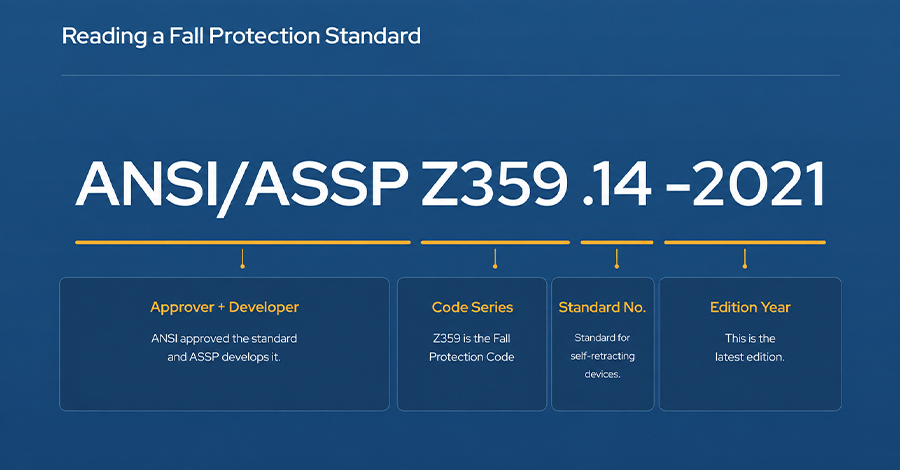The height and width of the screenshot is (470, 900).
Task: Select the 'Standard No.' heading
Action: 602,307
